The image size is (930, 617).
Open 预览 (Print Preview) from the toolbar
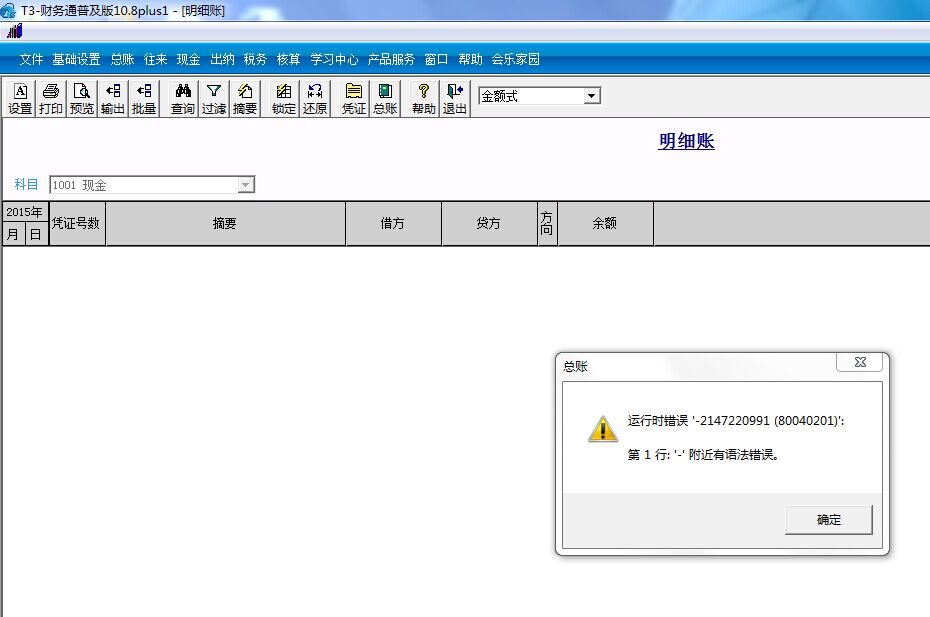[82, 98]
